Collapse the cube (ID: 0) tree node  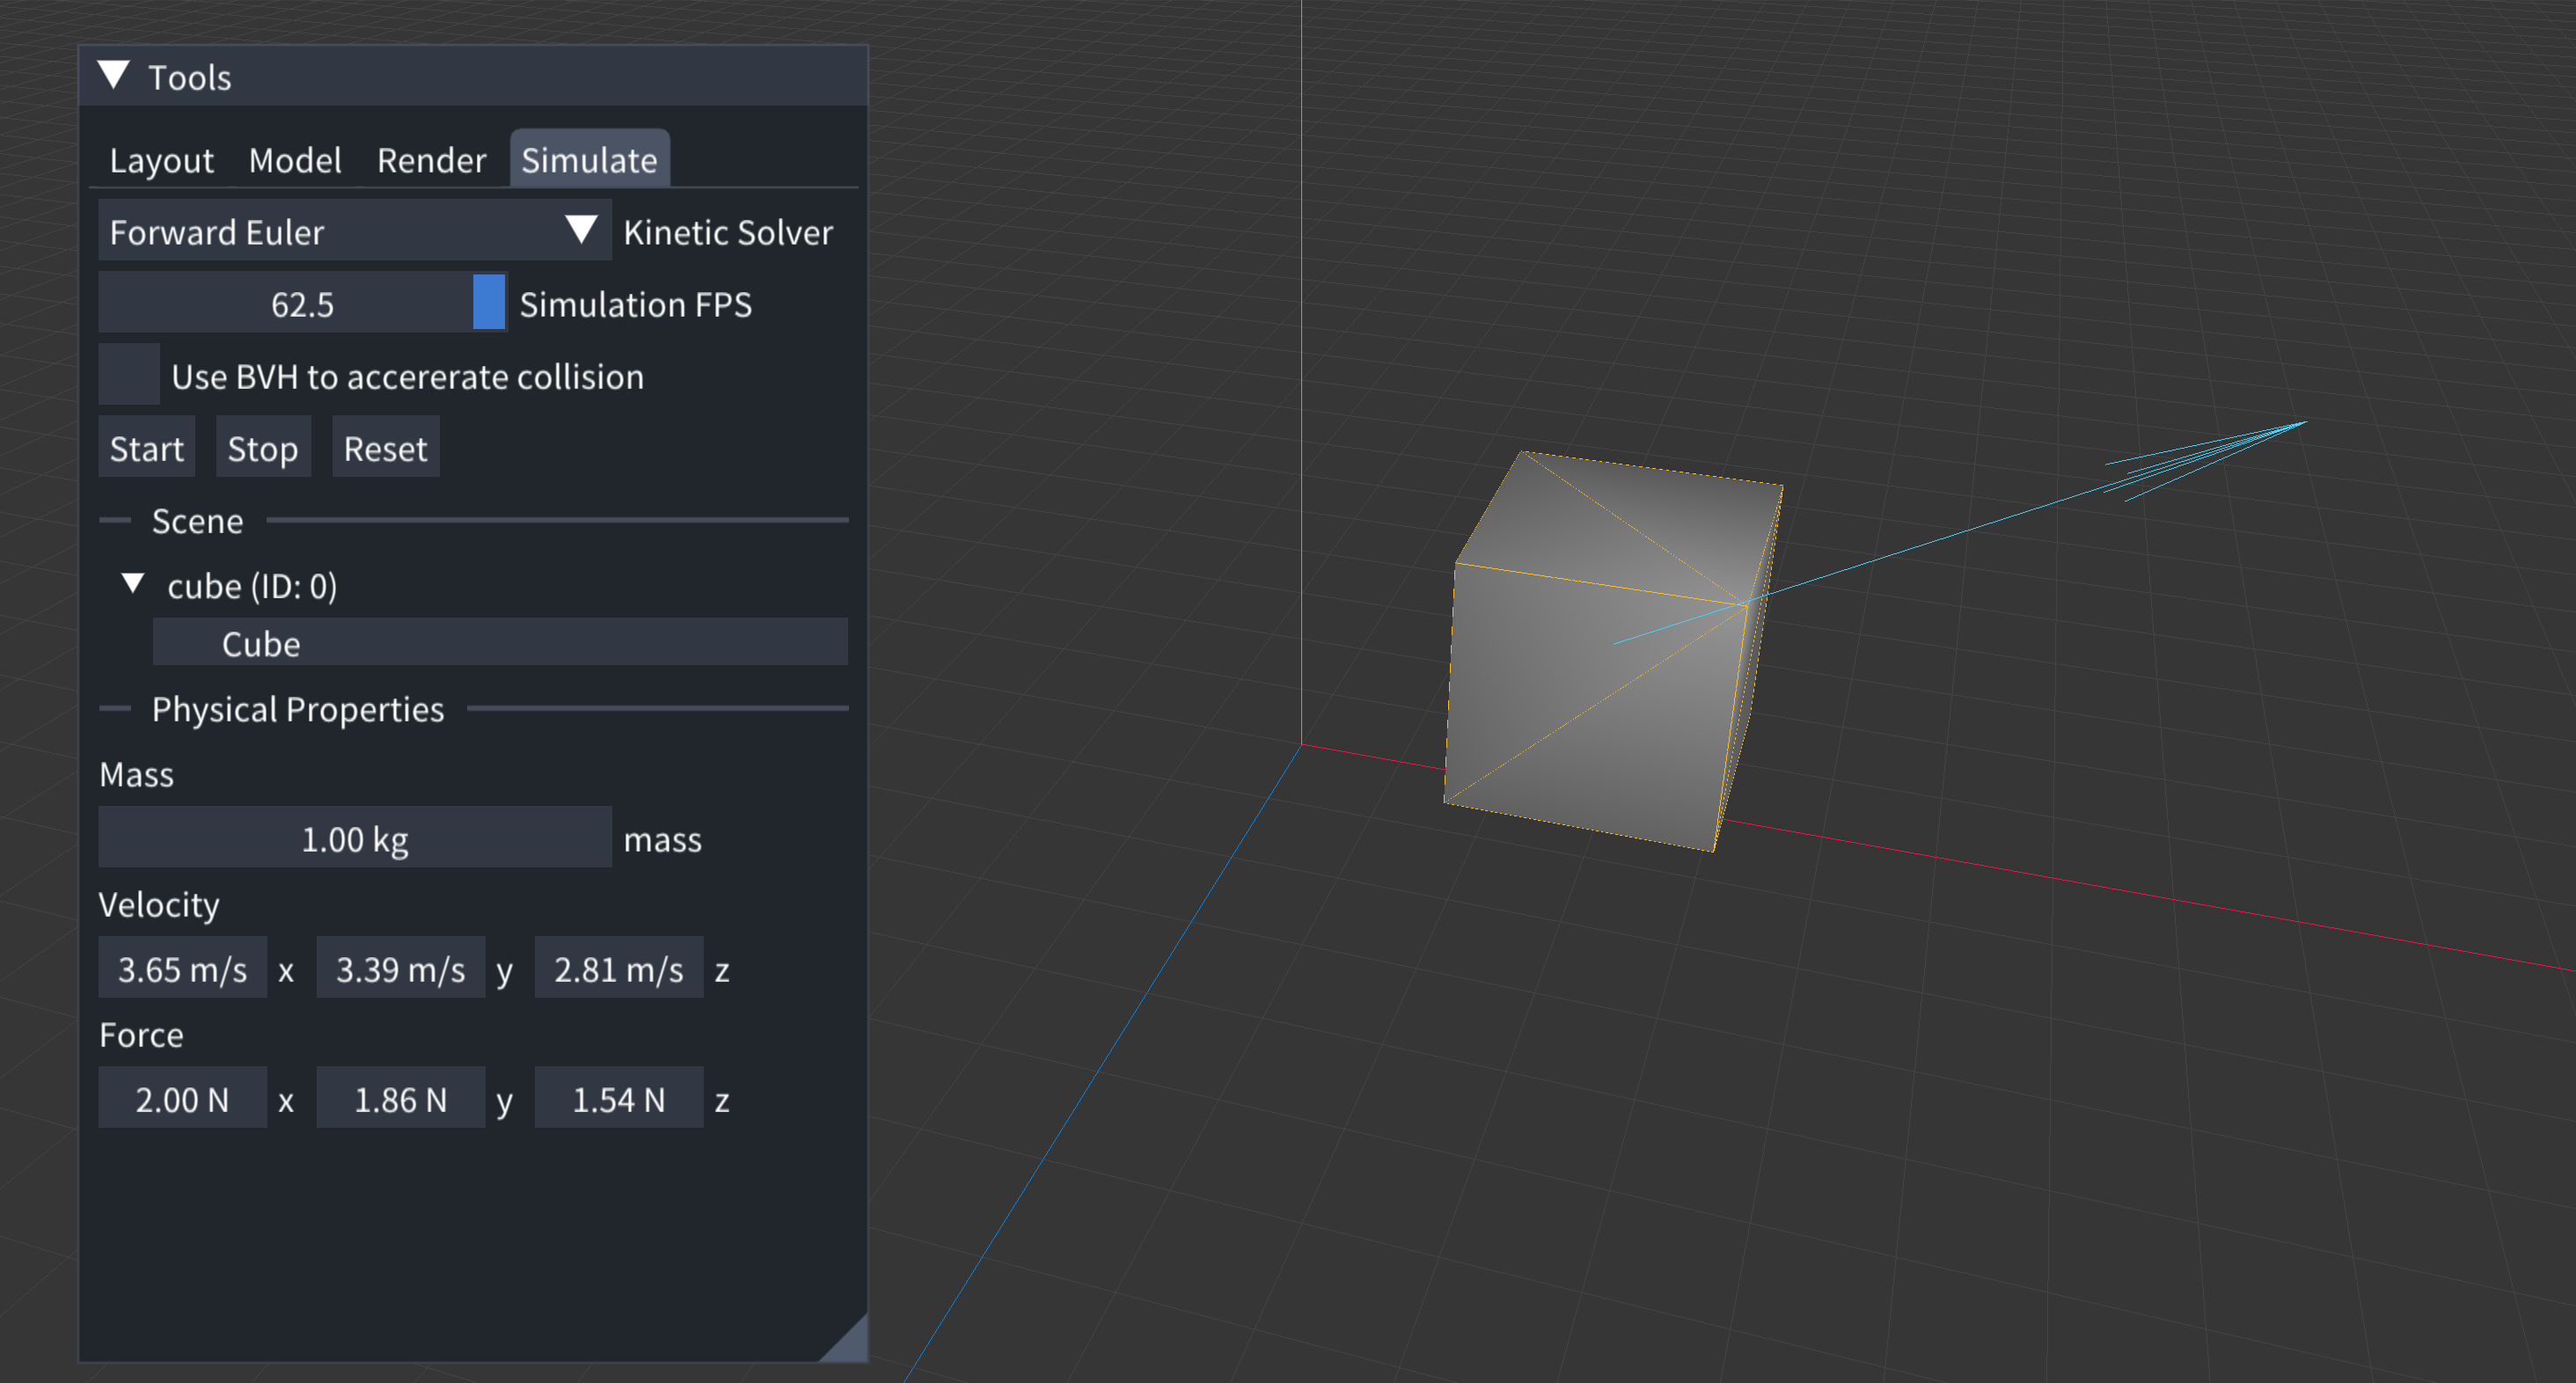tap(133, 584)
